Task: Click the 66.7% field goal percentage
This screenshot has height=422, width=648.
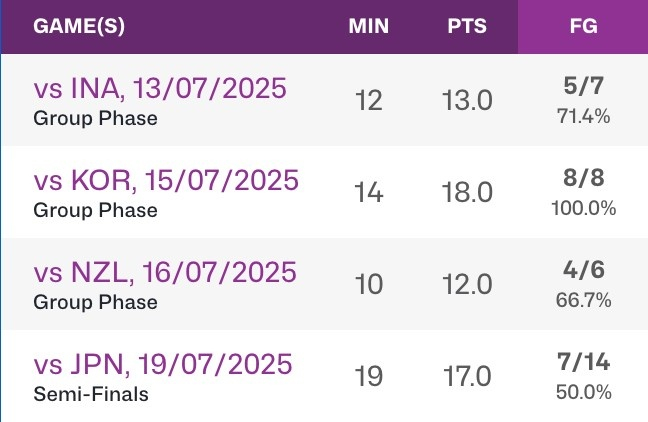Action: click(583, 301)
